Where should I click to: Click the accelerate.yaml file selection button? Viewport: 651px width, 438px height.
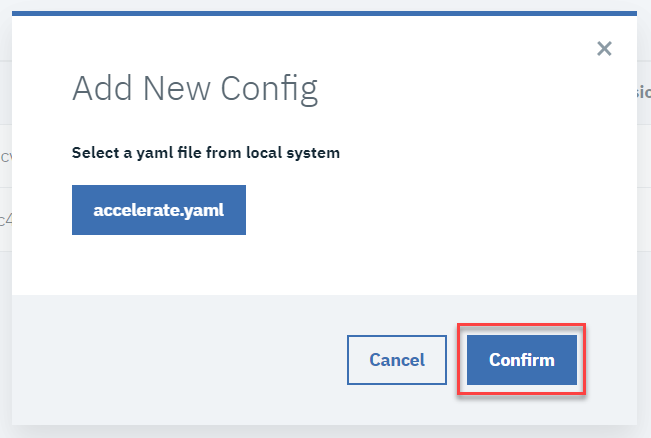point(158,210)
